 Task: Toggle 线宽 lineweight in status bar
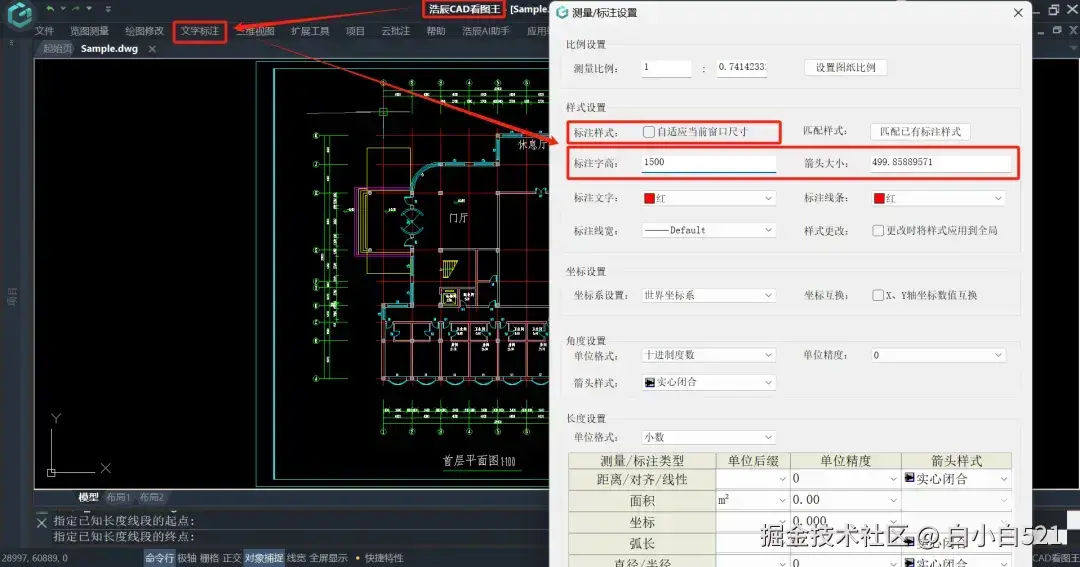296,558
